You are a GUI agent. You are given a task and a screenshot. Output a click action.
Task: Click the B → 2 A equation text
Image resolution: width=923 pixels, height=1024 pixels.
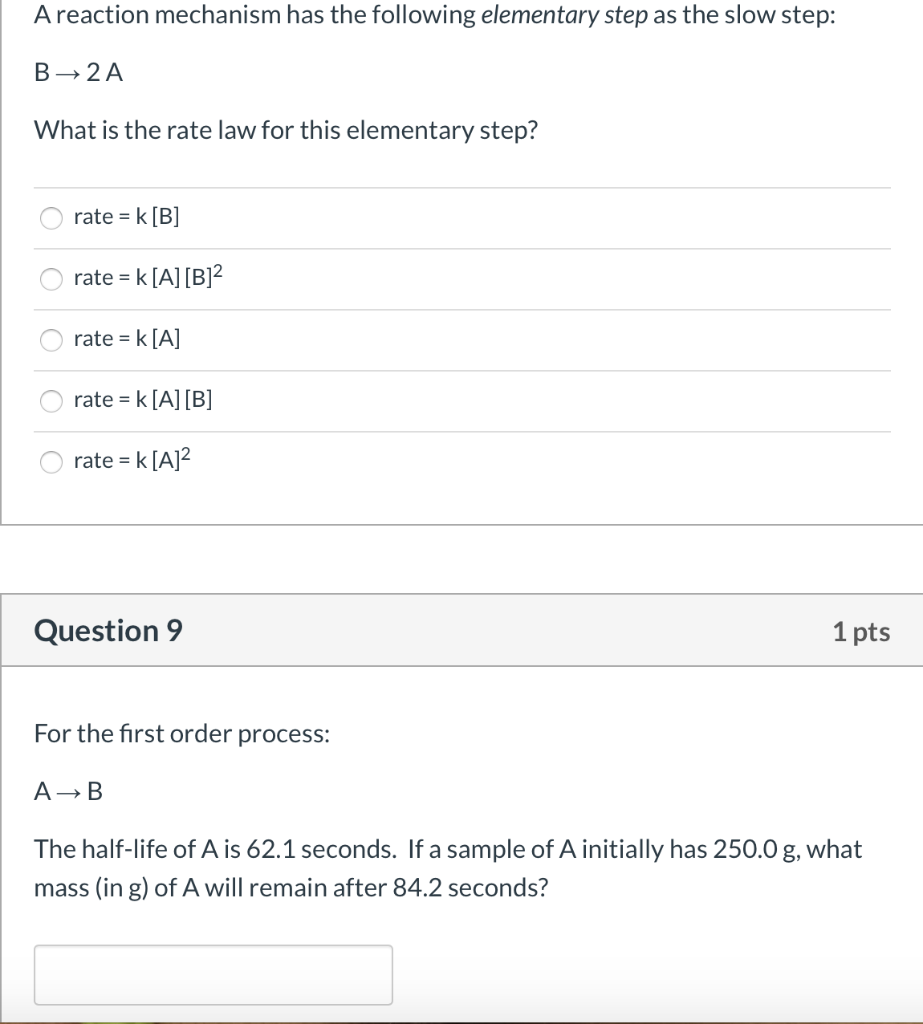[x=77, y=72]
